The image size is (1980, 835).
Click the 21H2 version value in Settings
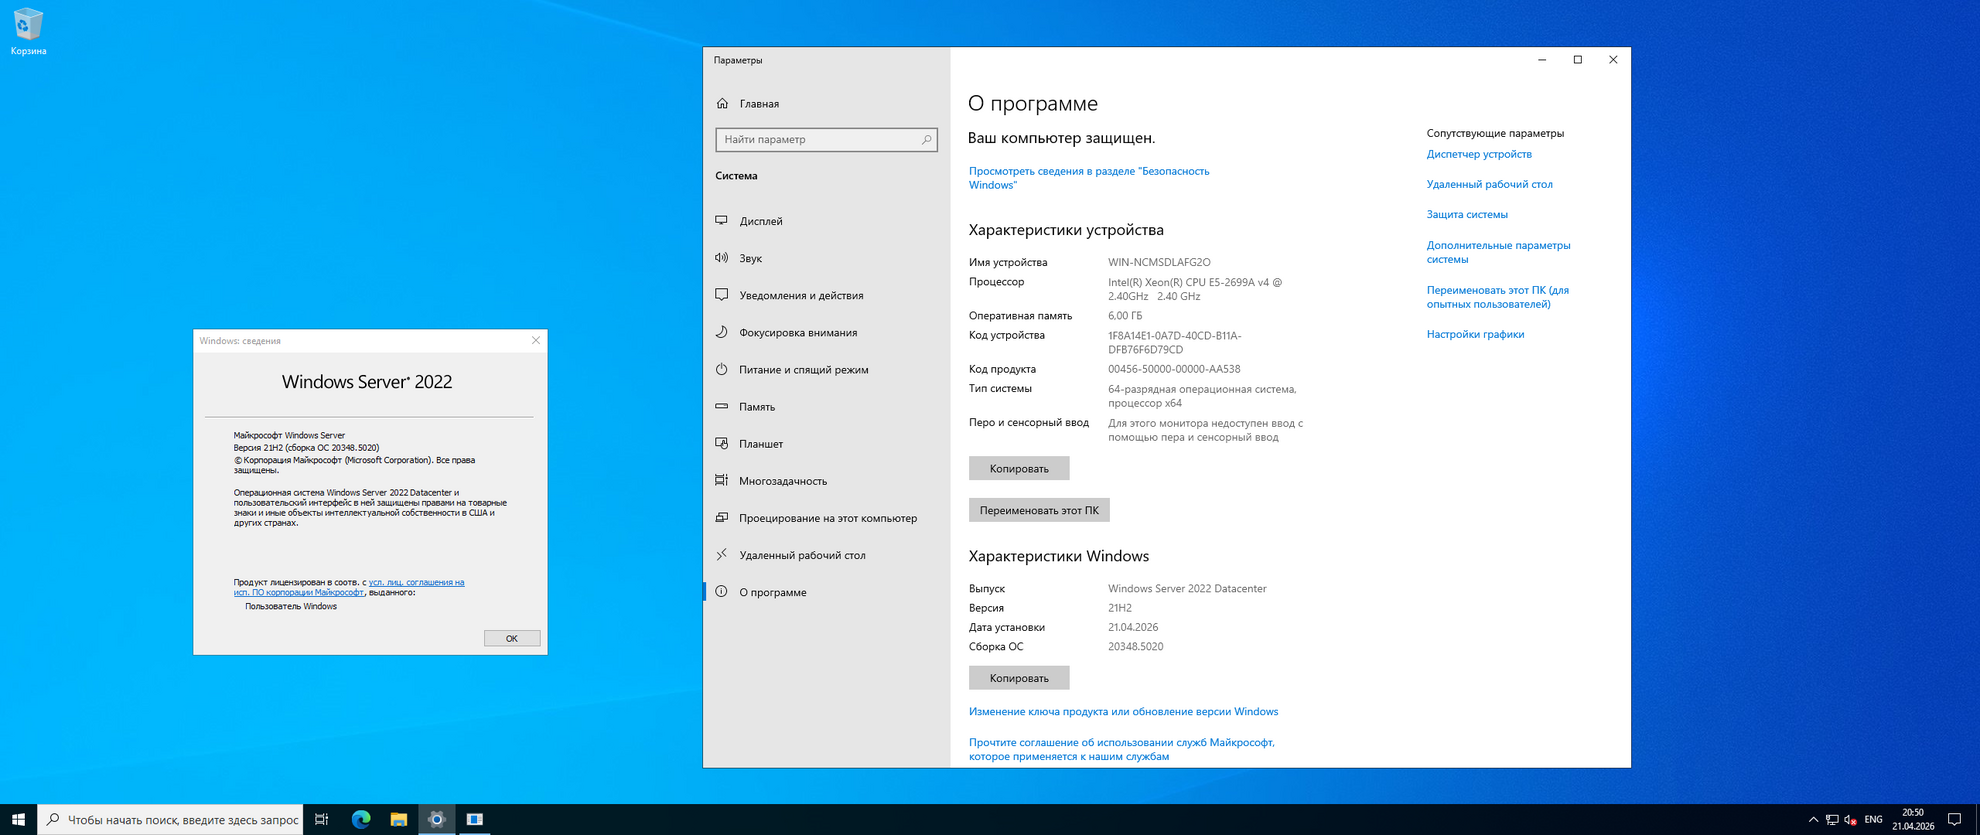coord(1120,608)
